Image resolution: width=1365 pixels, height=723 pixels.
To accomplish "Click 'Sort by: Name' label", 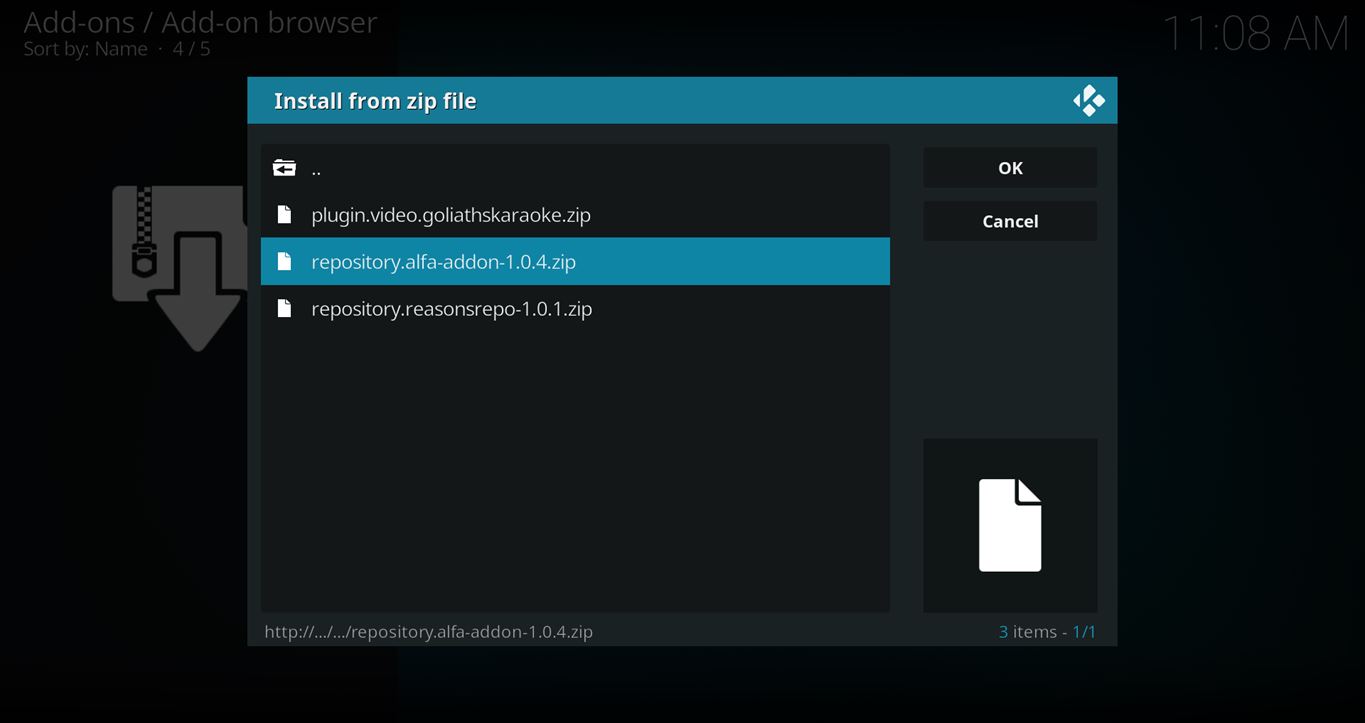I will [x=85, y=49].
